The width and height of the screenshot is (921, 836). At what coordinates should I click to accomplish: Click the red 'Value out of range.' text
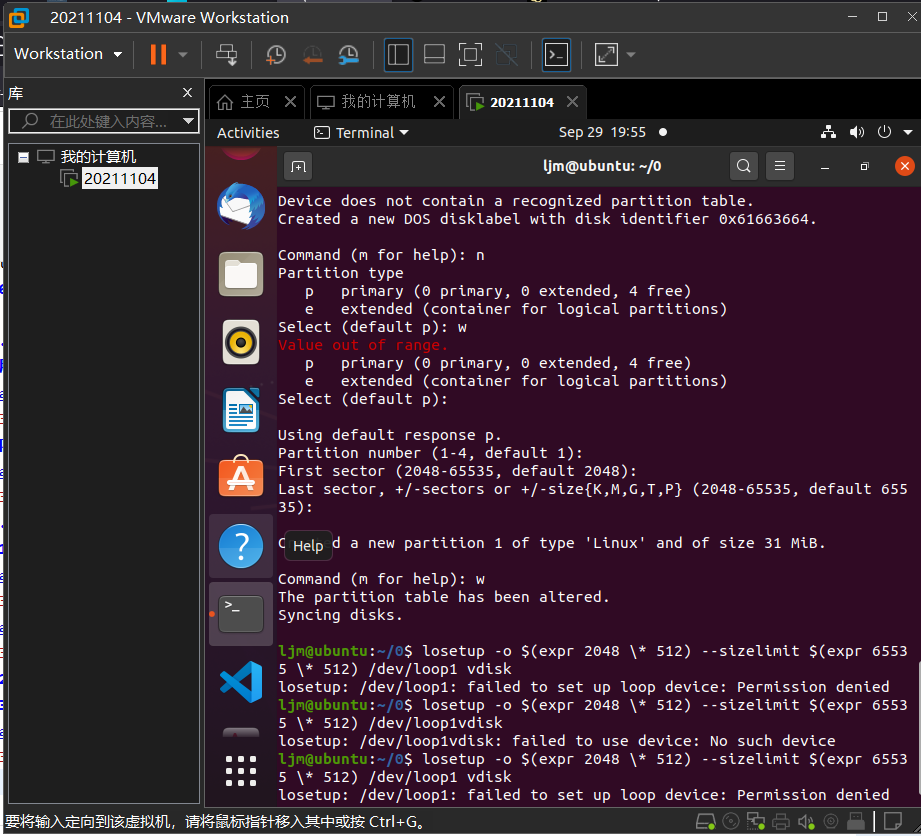363,345
